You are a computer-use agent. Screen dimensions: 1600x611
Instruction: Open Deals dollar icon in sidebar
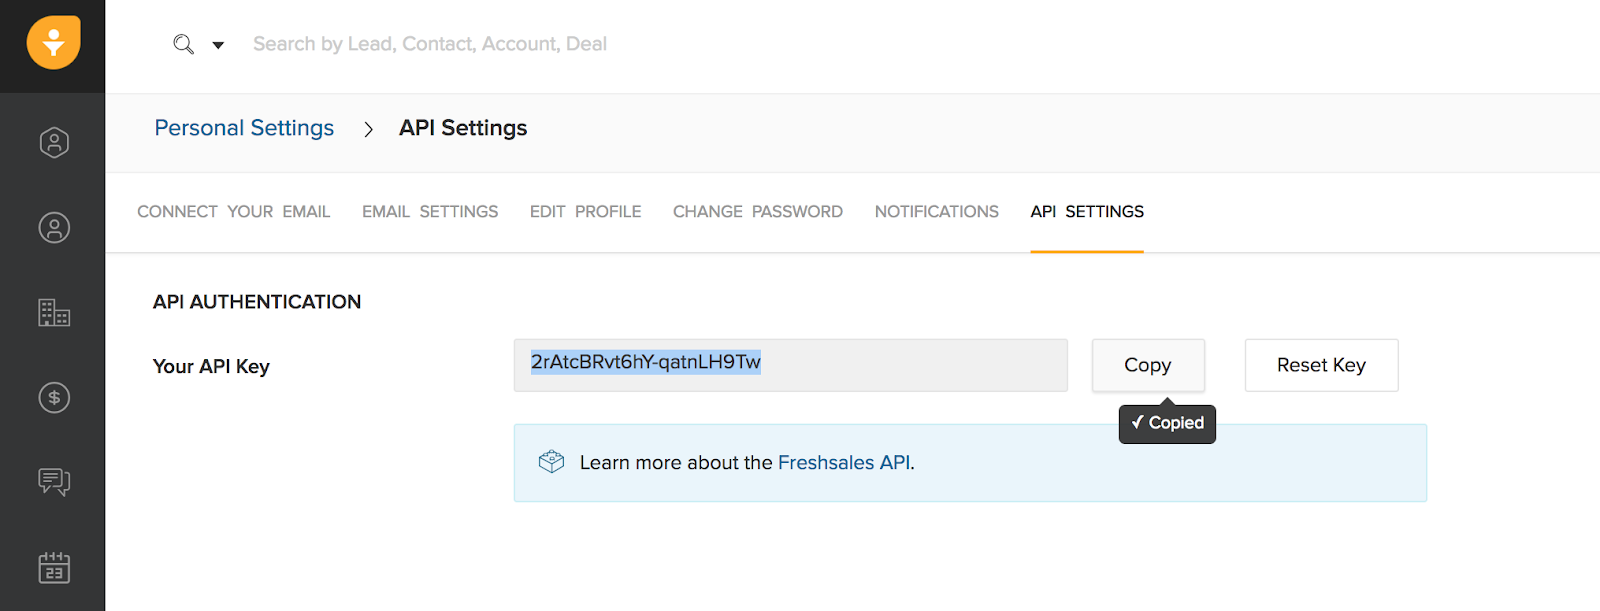click(54, 398)
